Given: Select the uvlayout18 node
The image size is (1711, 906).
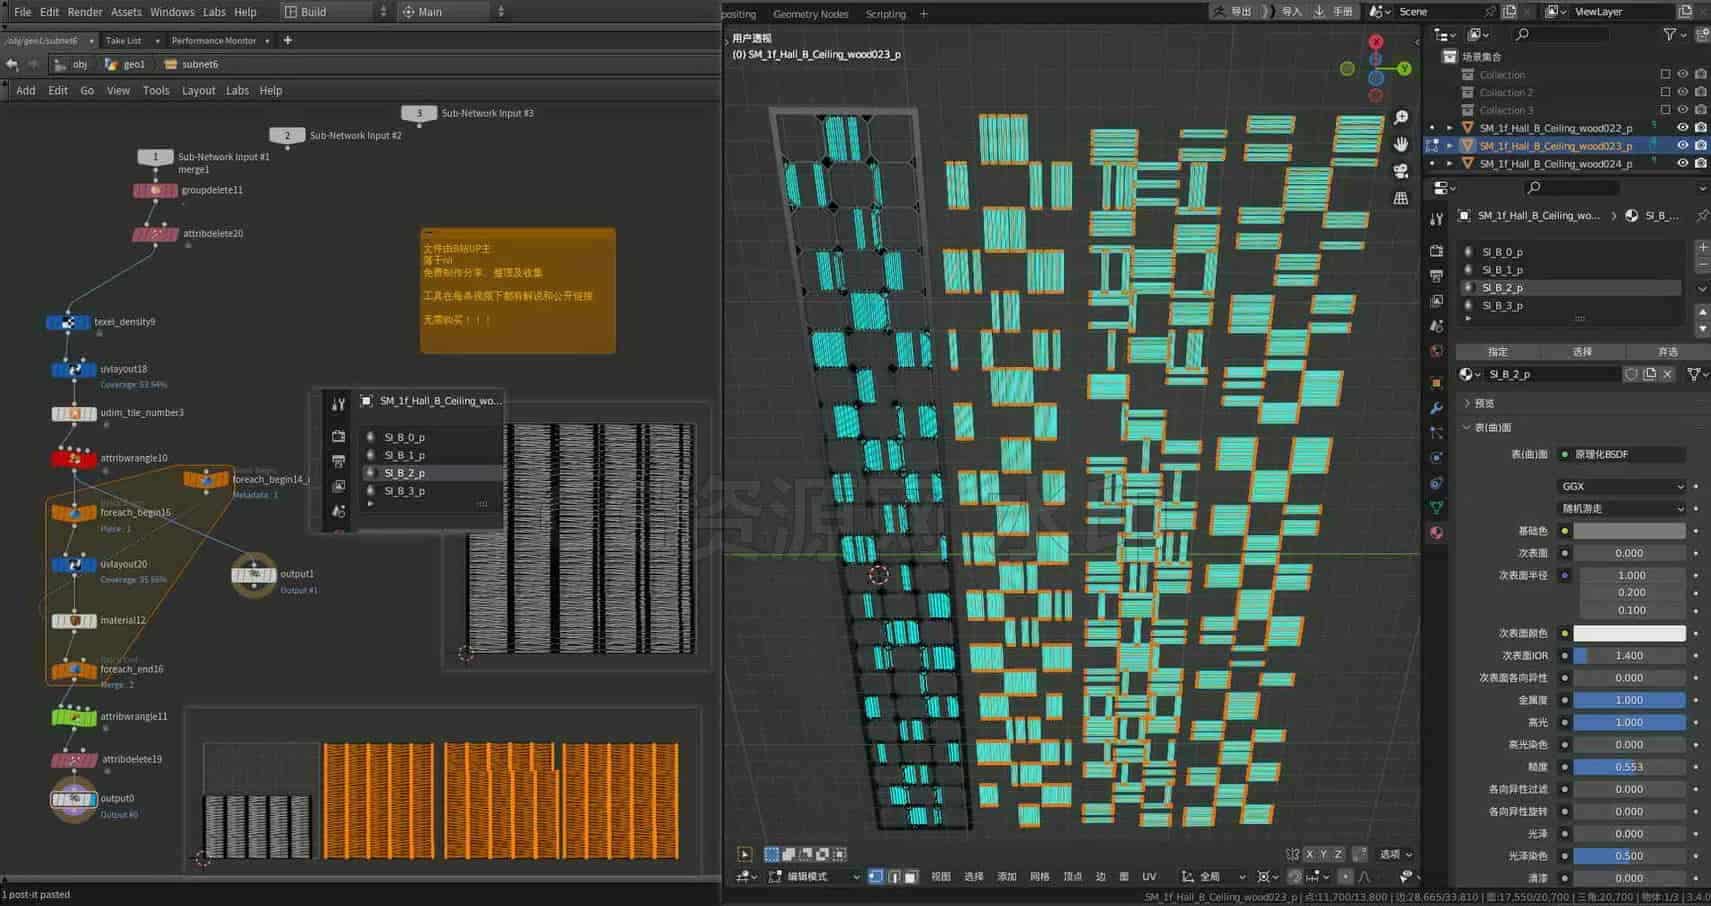Looking at the screenshot, I should point(74,369).
